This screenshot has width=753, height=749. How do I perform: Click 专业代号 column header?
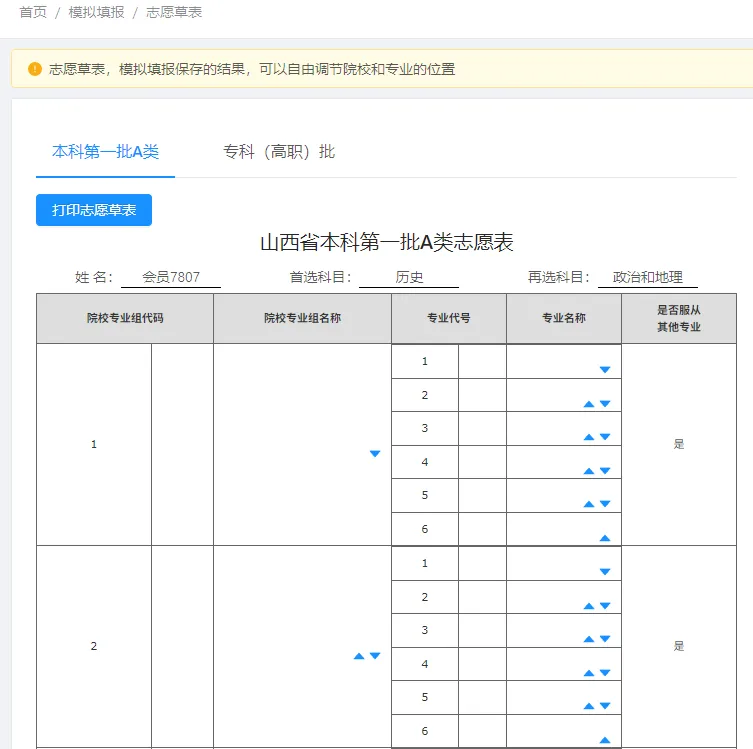tap(449, 318)
